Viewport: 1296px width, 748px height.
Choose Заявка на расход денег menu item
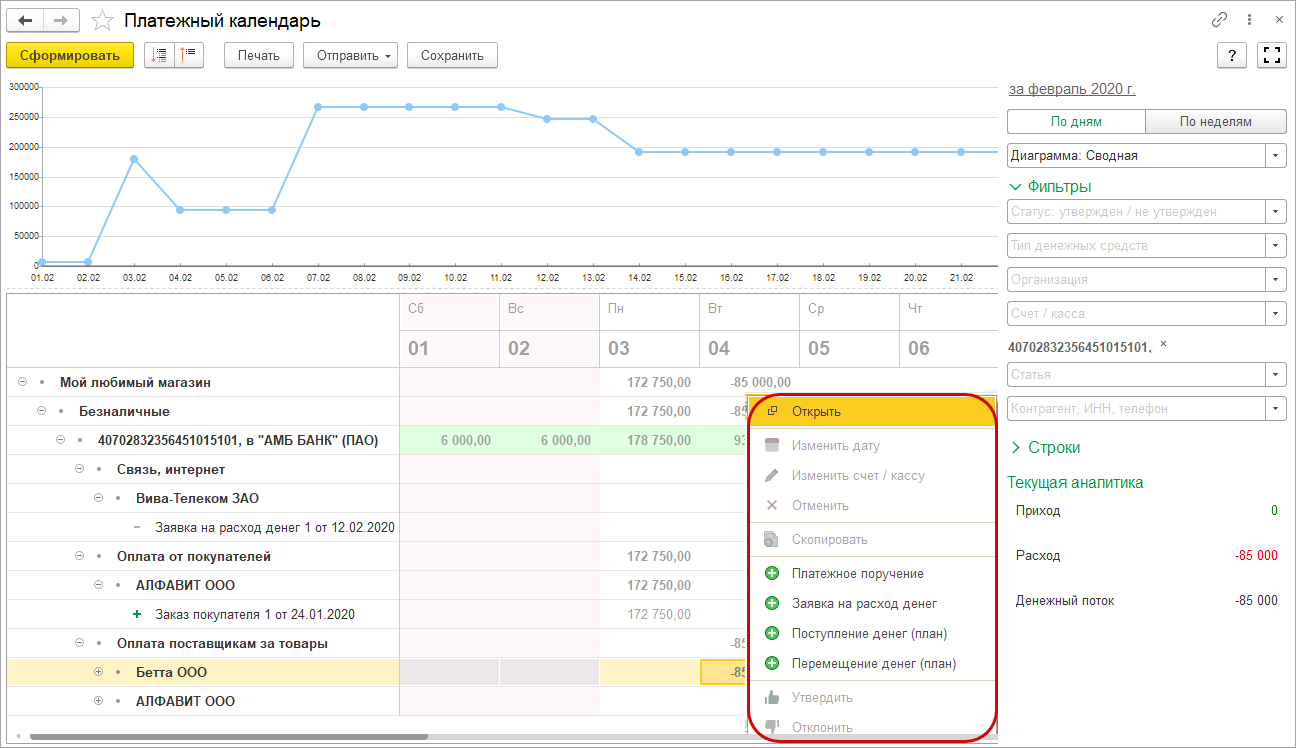(872, 604)
